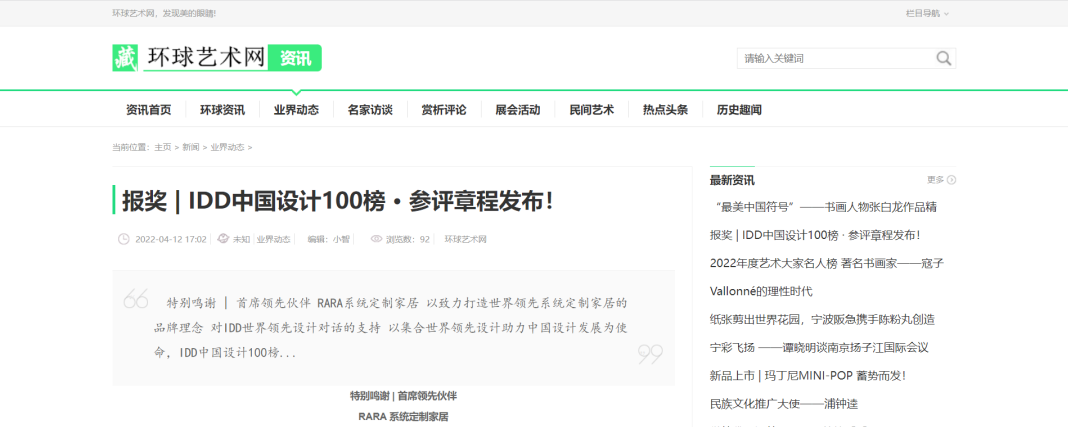Click the RARA 系统定制家居 bold line
Viewport: 1068px width, 427px height.
tap(403, 417)
